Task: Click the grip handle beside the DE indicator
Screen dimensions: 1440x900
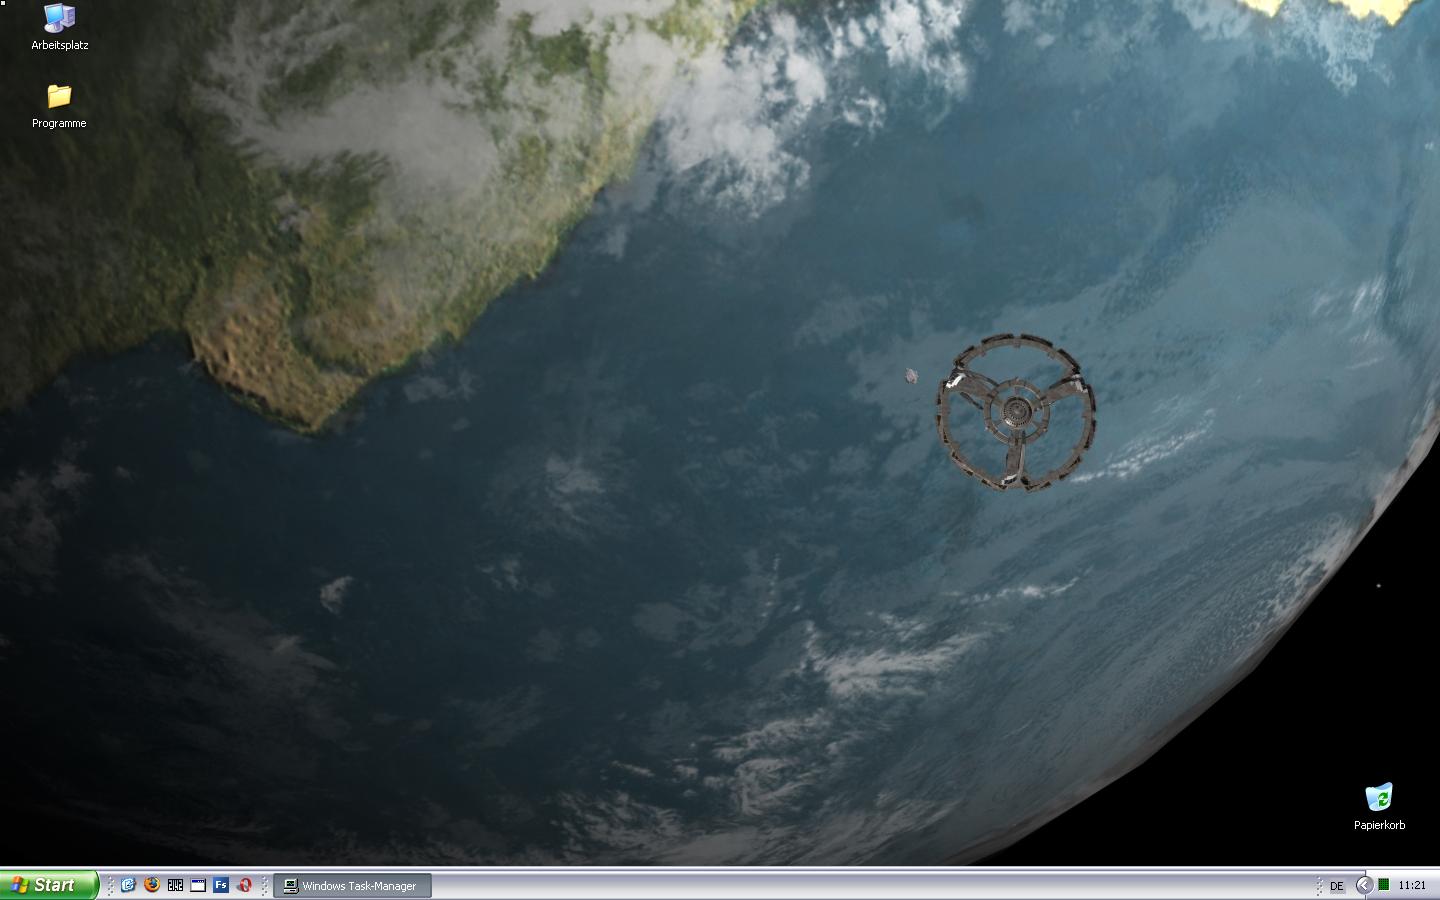Action: click(1319, 885)
